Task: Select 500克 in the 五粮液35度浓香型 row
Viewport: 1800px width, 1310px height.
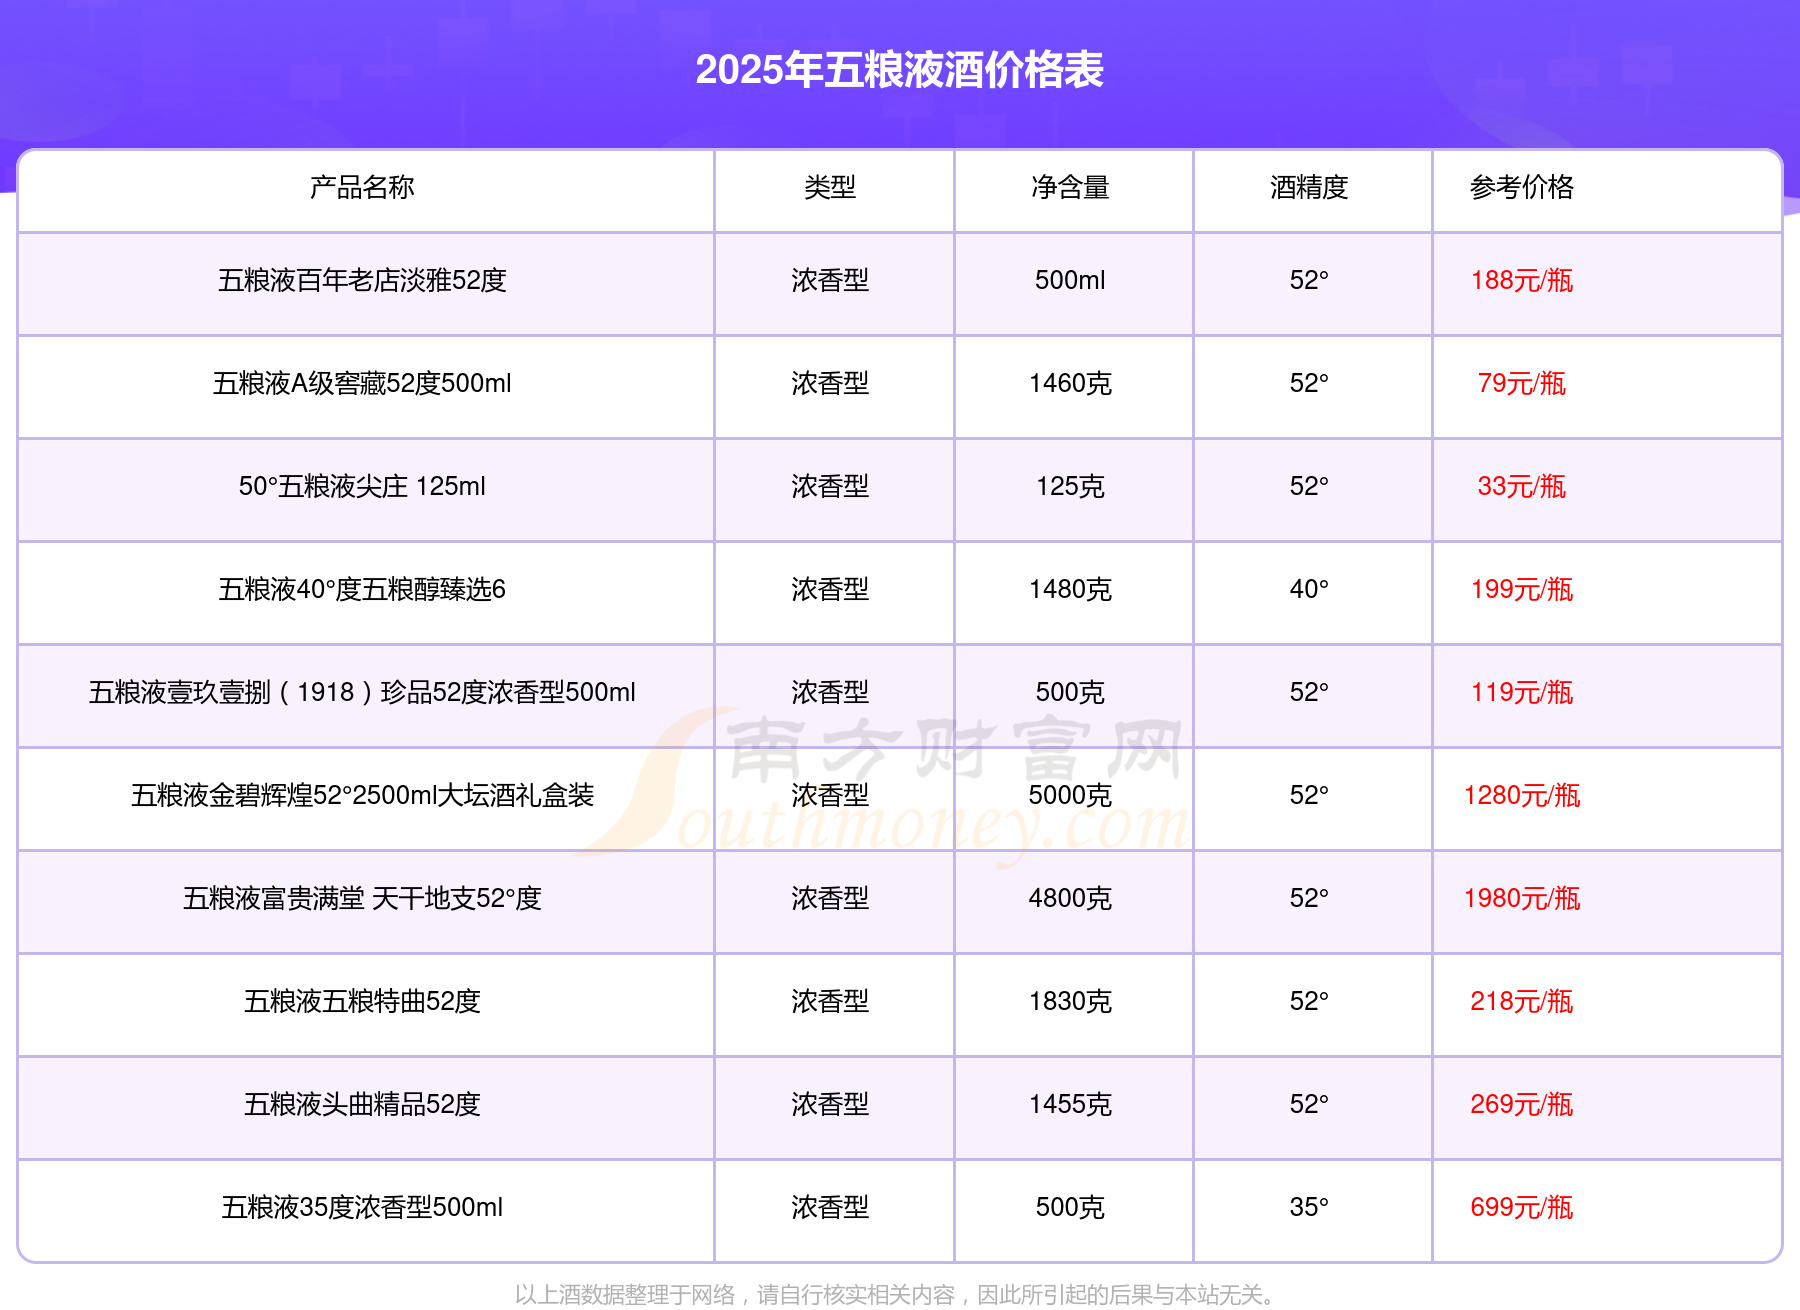Action: (1070, 1207)
